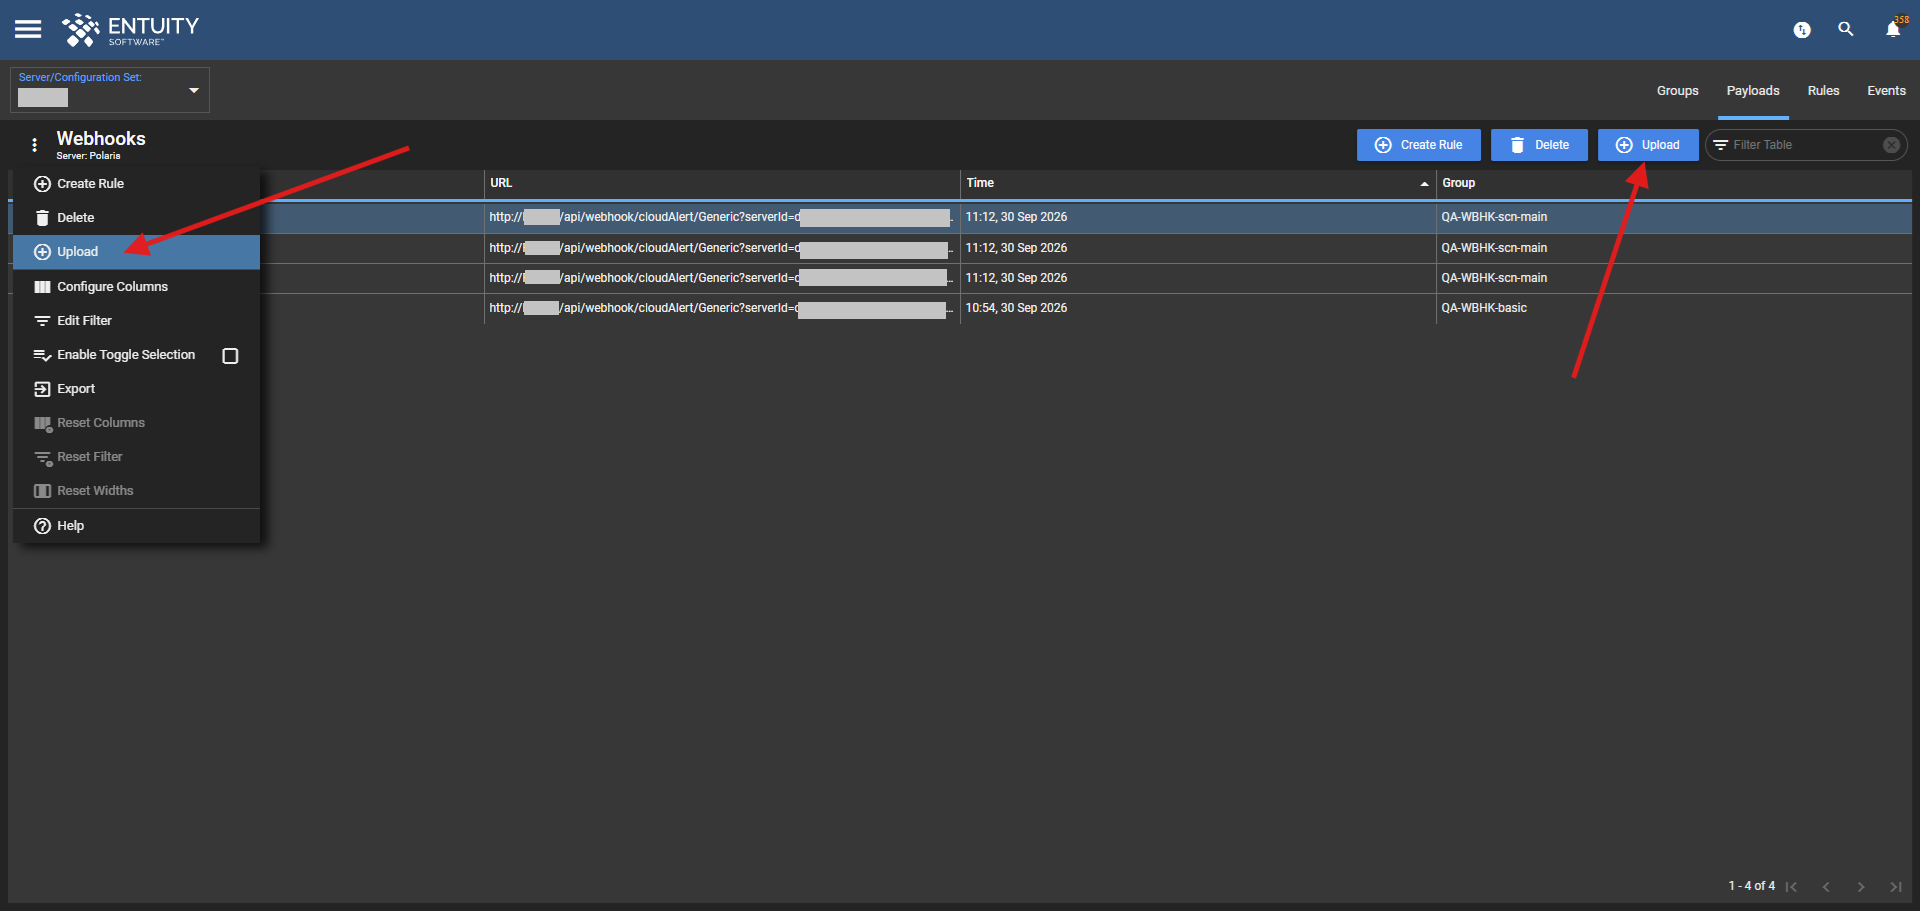This screenshot has width=1920, height=911.
Task: Click the blue Delete toolbar button
Action: pyautogui.click(x=1539, y=145)
